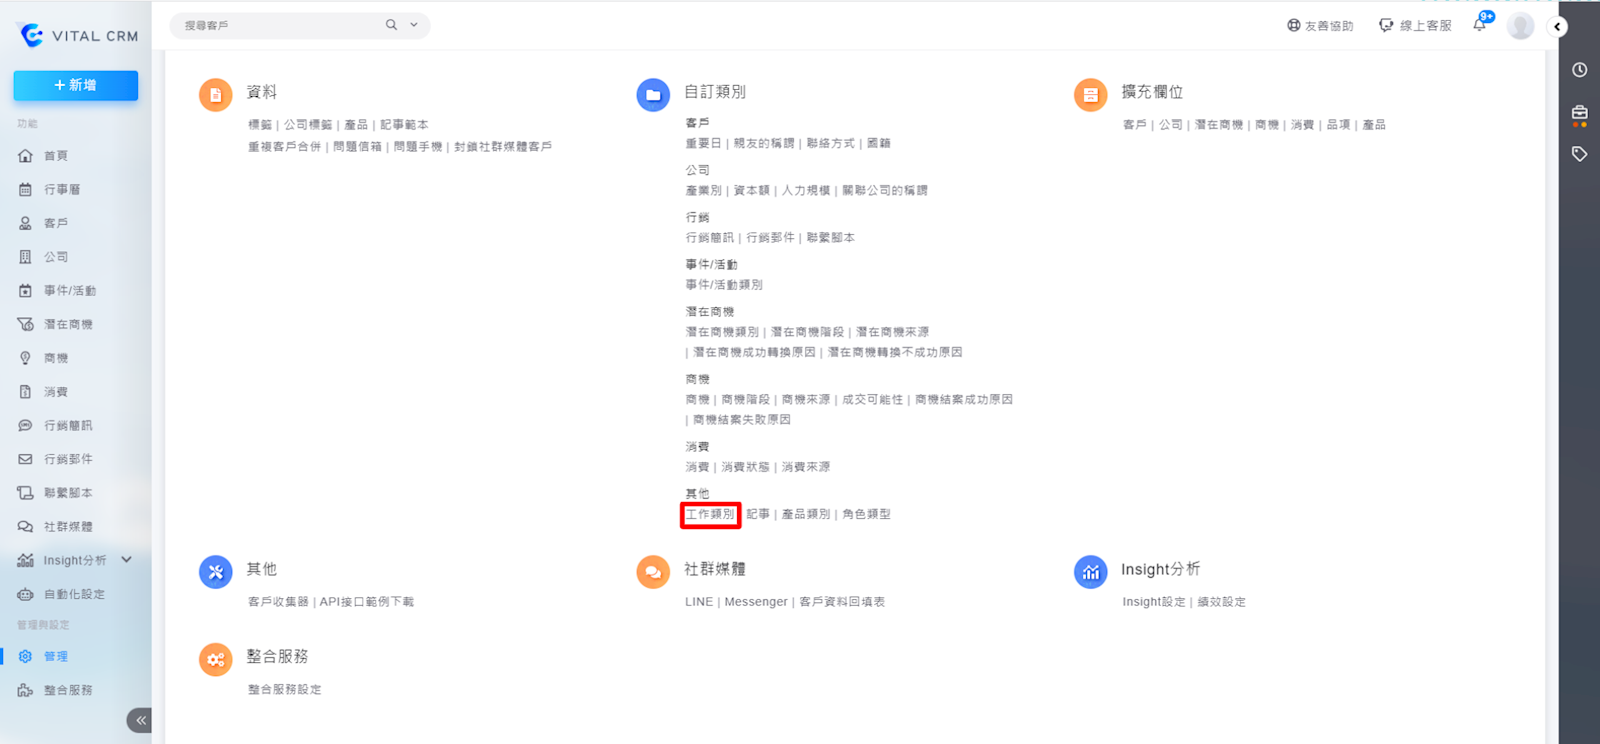Open the 工作類別 link
This screenshot has height=744, width=1600.
point(710,514)
